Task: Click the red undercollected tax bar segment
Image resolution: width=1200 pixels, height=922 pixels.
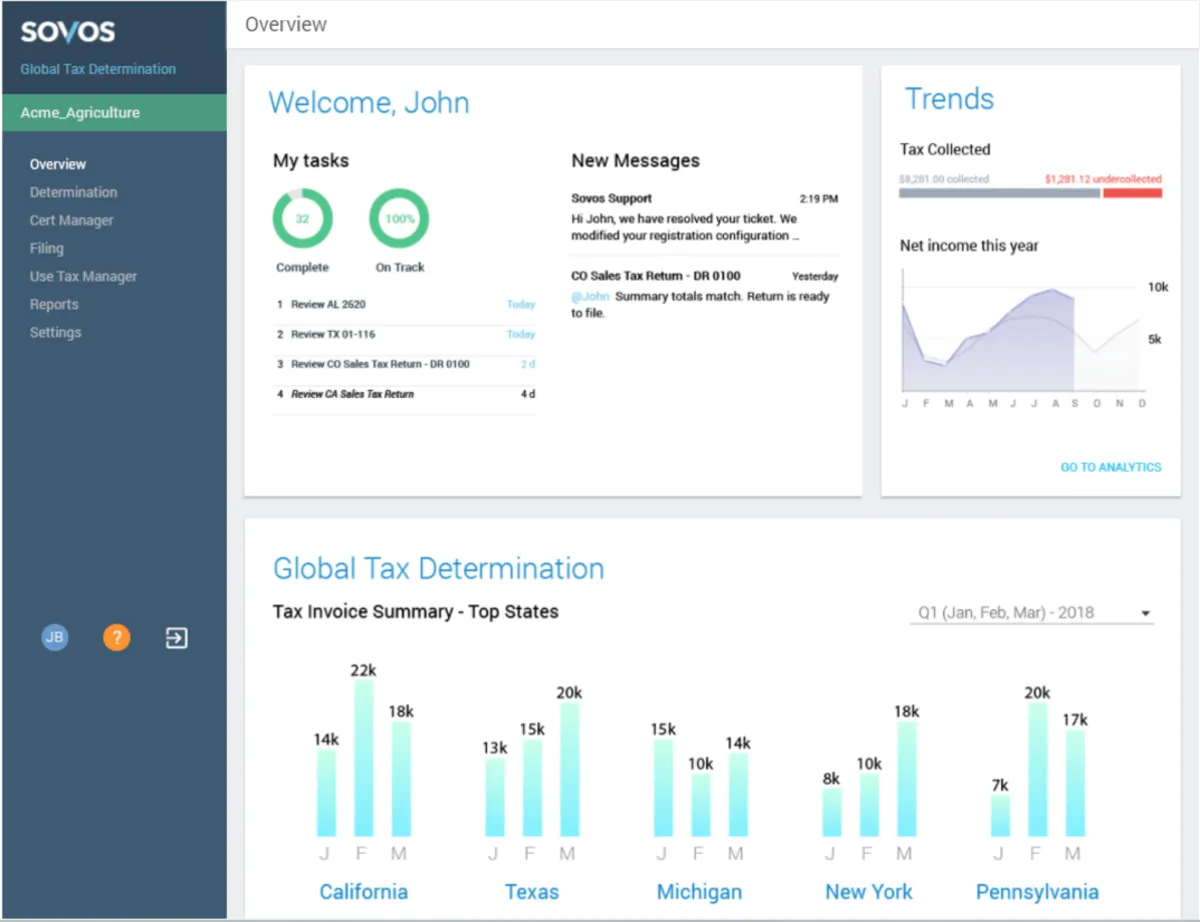Action: click(x=1132, y=193)
